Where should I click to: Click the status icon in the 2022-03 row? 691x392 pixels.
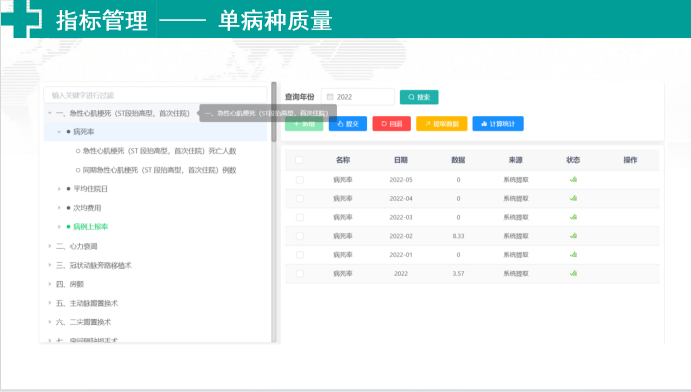coord(573,217)
